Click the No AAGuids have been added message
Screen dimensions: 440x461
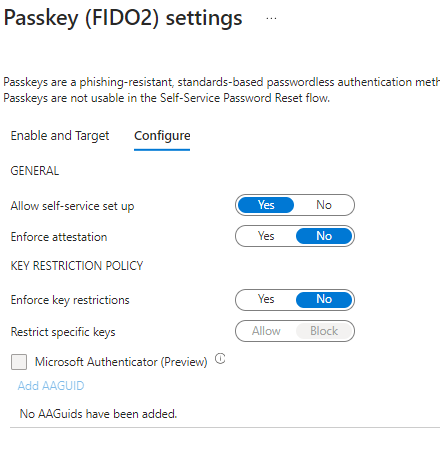coord(98,414)
